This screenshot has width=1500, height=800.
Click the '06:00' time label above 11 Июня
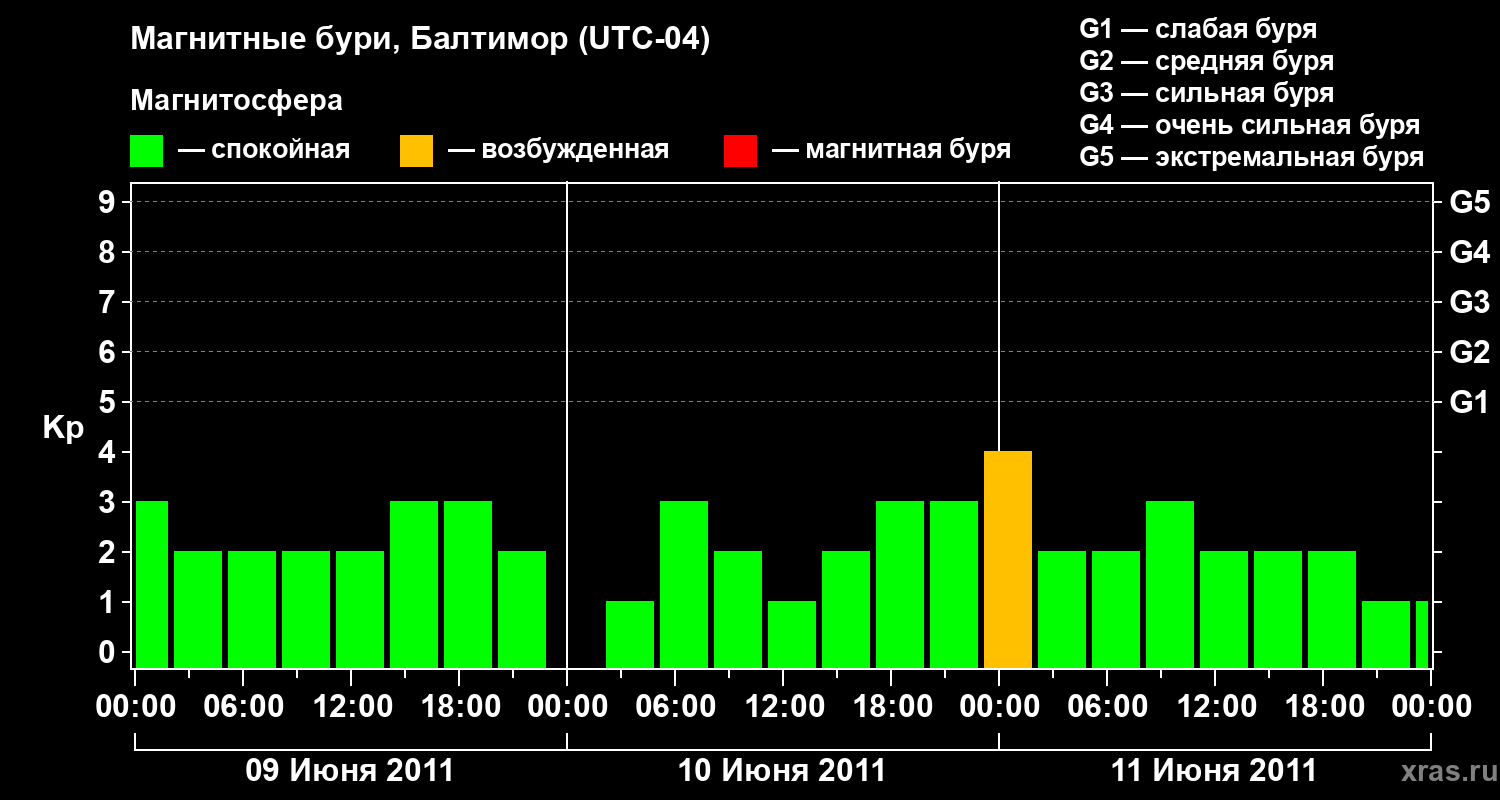coord(1107,707)
